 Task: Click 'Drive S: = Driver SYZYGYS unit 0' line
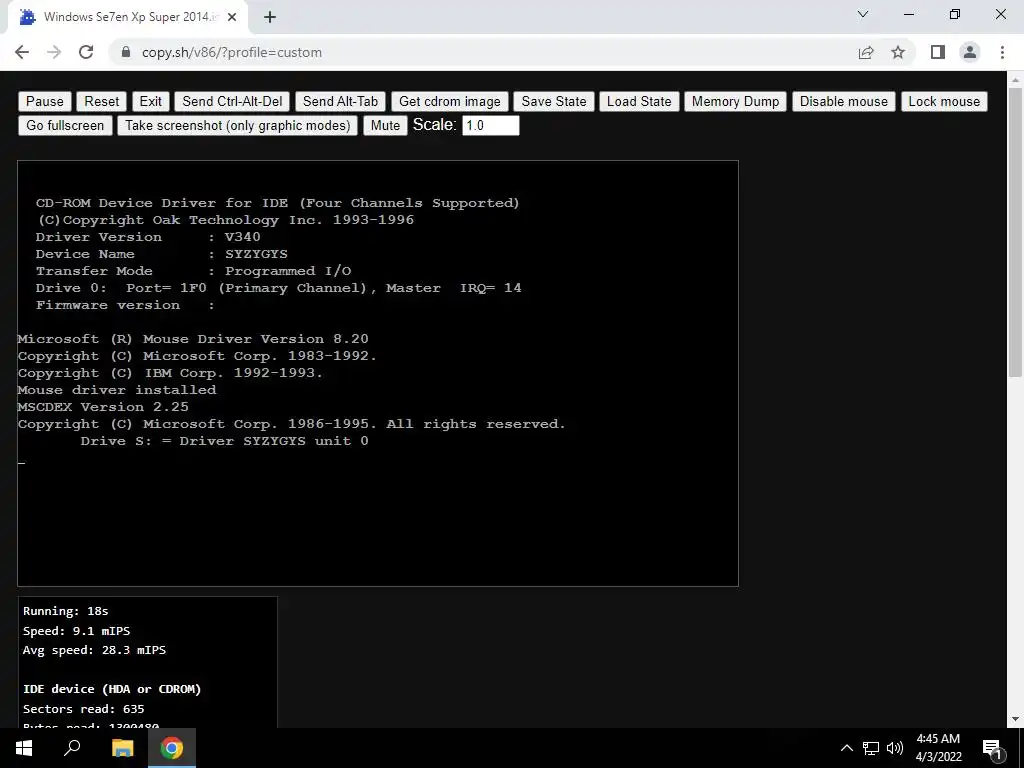point(224,441)
